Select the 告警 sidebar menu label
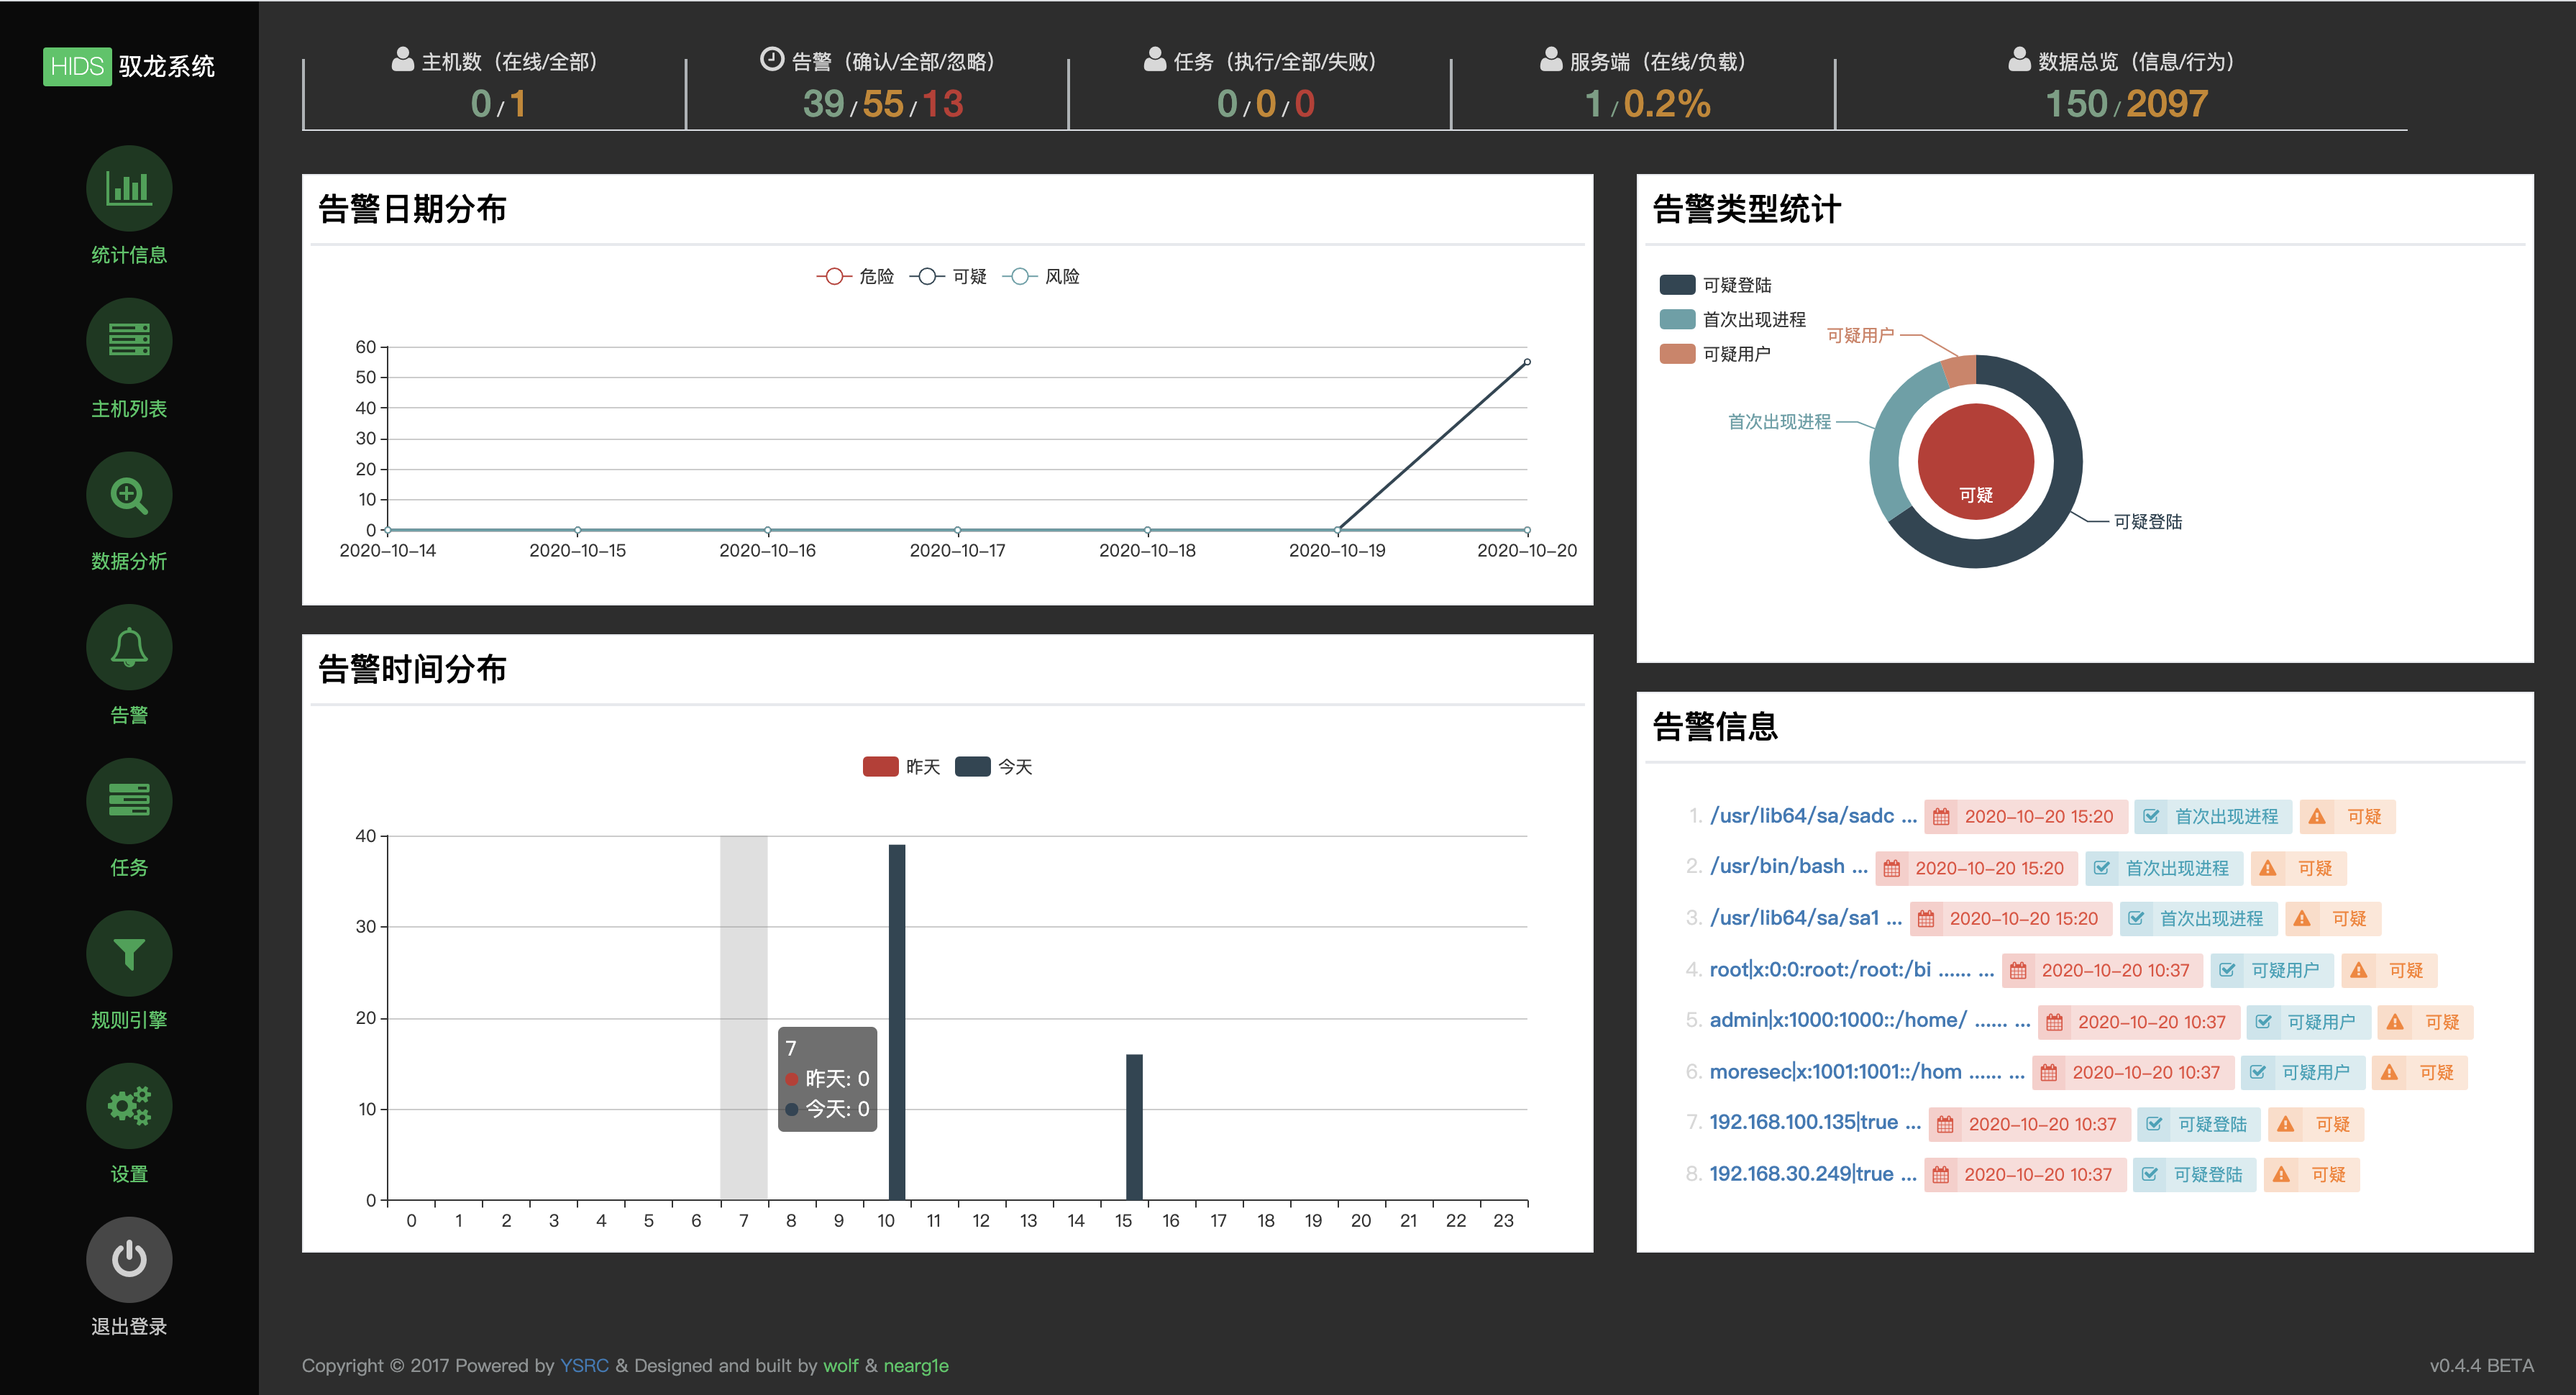 129,714
